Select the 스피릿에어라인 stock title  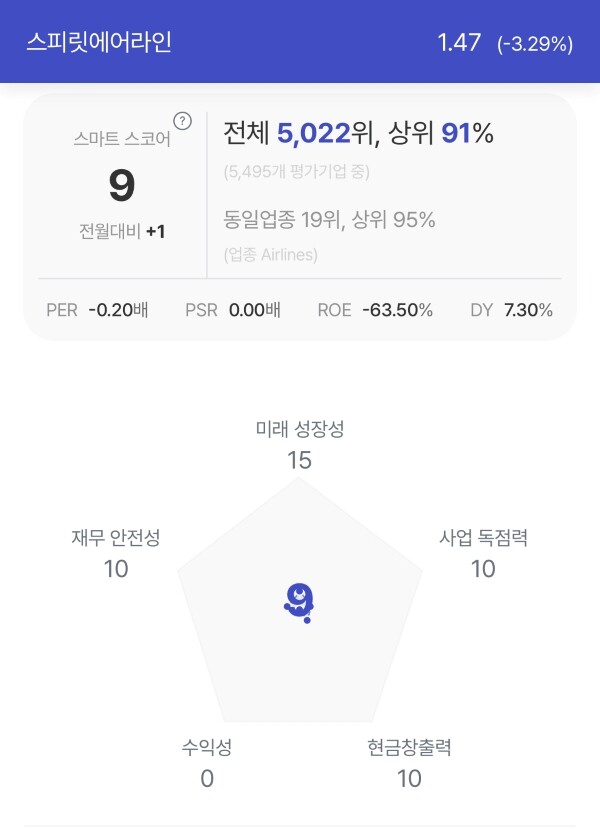click(99, 42)
